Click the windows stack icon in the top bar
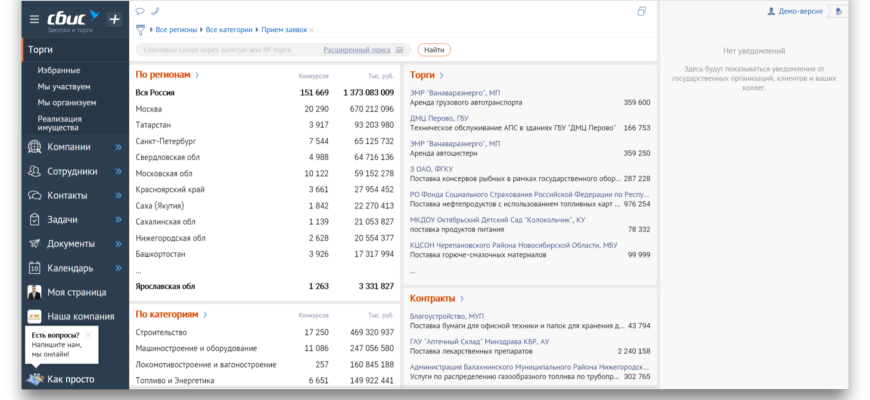The width and height of the screenshot is (870, 400). tap(641, 11)
